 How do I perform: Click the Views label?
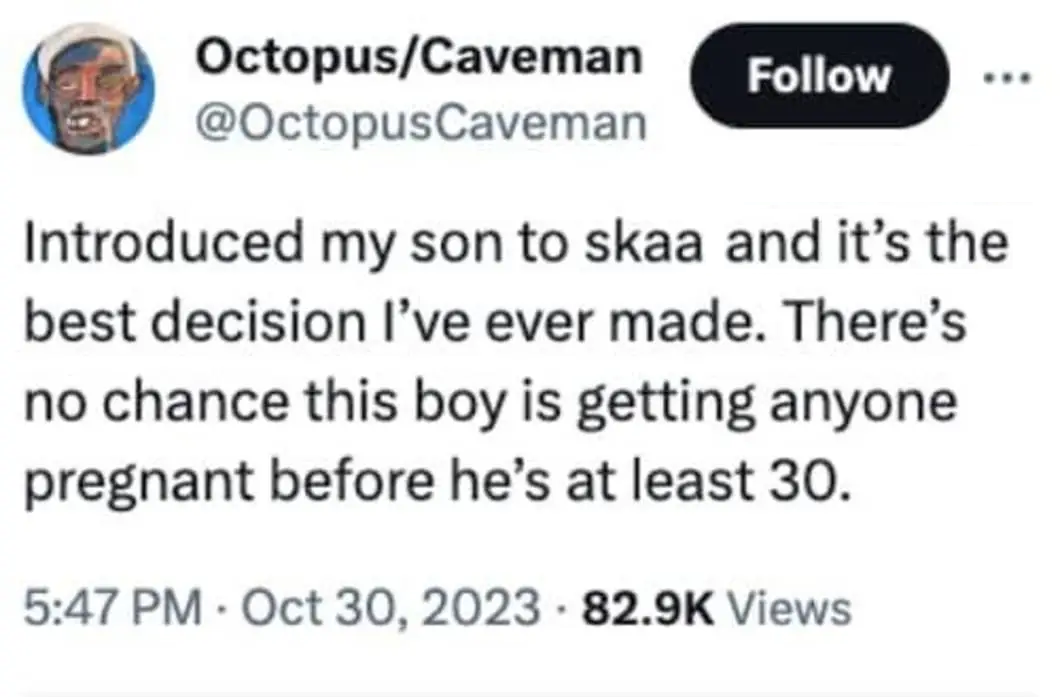[x=790, y=607]
